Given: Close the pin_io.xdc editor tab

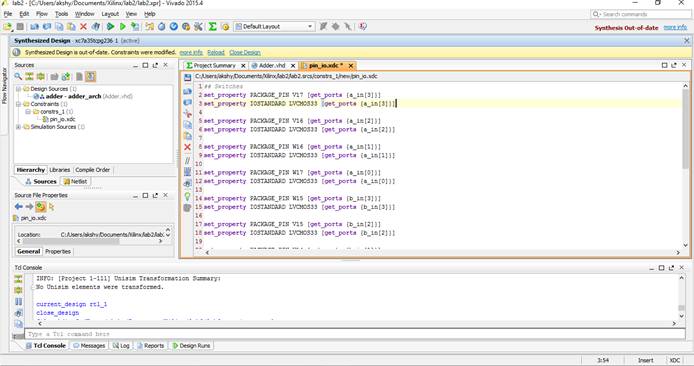Looking at the screenshot, I should pos(351,65).
